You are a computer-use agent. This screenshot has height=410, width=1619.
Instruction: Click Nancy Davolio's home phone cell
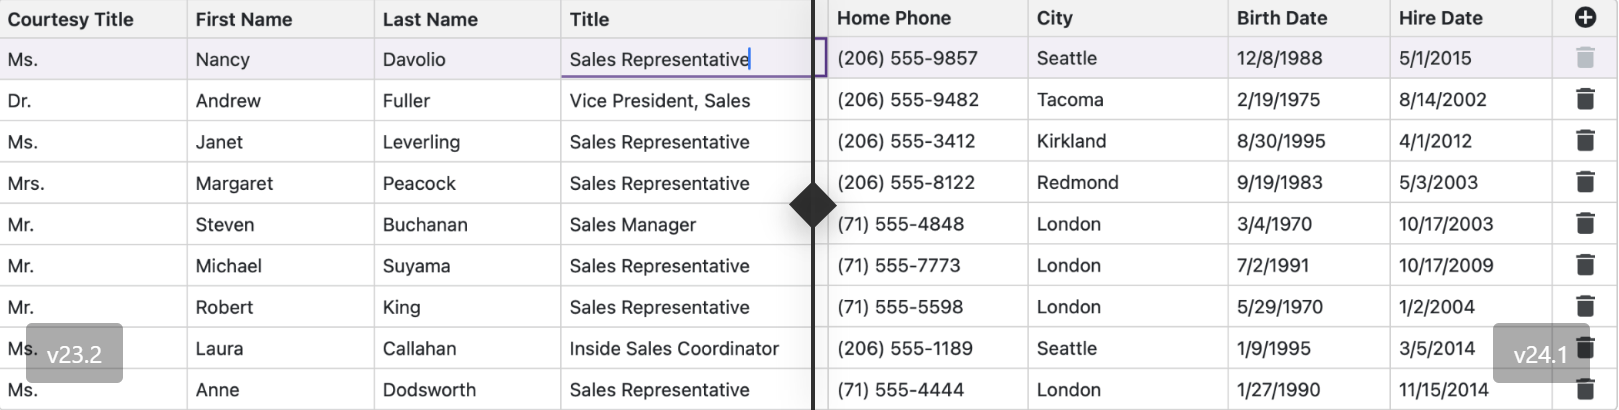(907, 58)
